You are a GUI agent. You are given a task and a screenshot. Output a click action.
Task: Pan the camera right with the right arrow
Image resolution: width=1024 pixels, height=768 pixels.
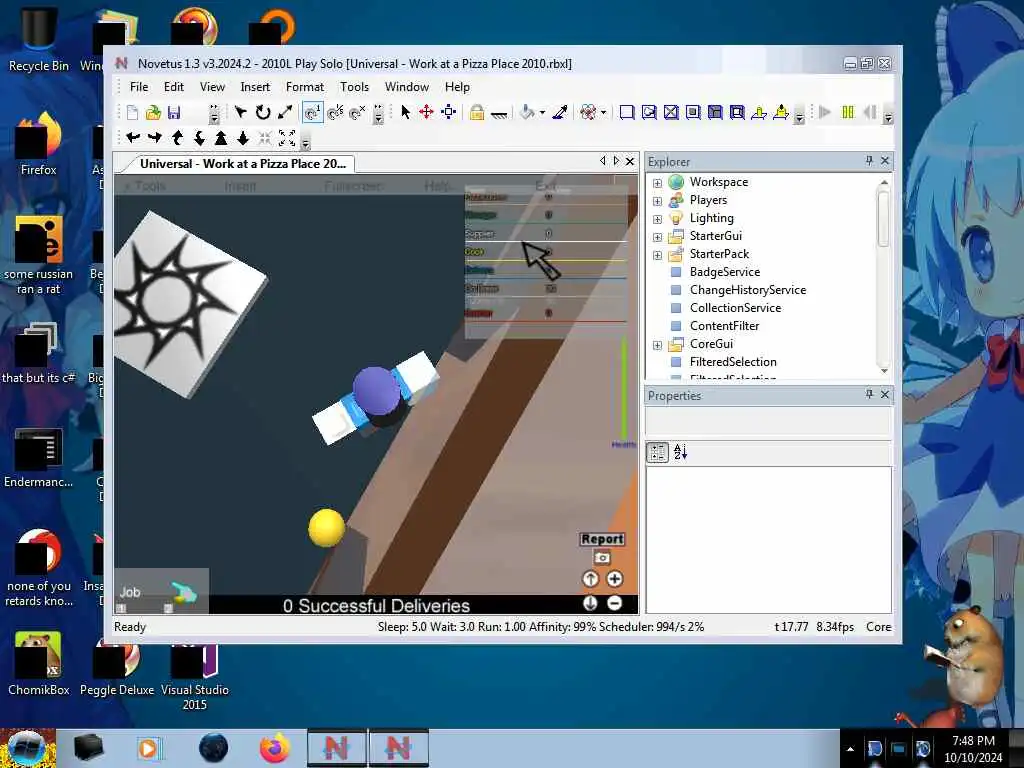[x=155, y=137]
